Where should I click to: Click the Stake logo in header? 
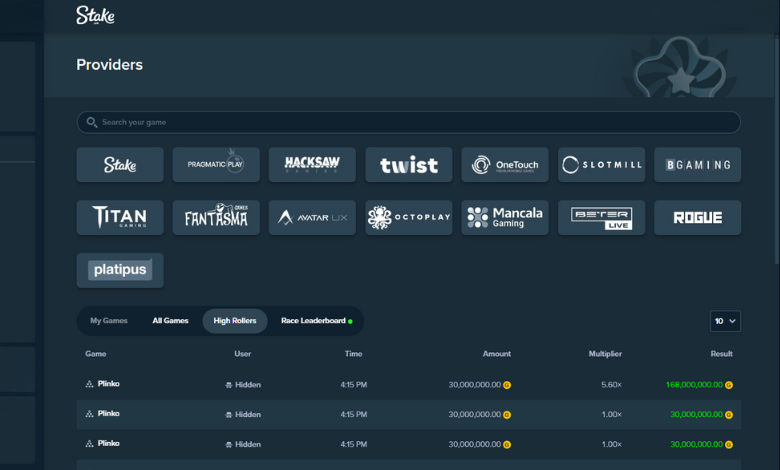[x=95, y=15]
